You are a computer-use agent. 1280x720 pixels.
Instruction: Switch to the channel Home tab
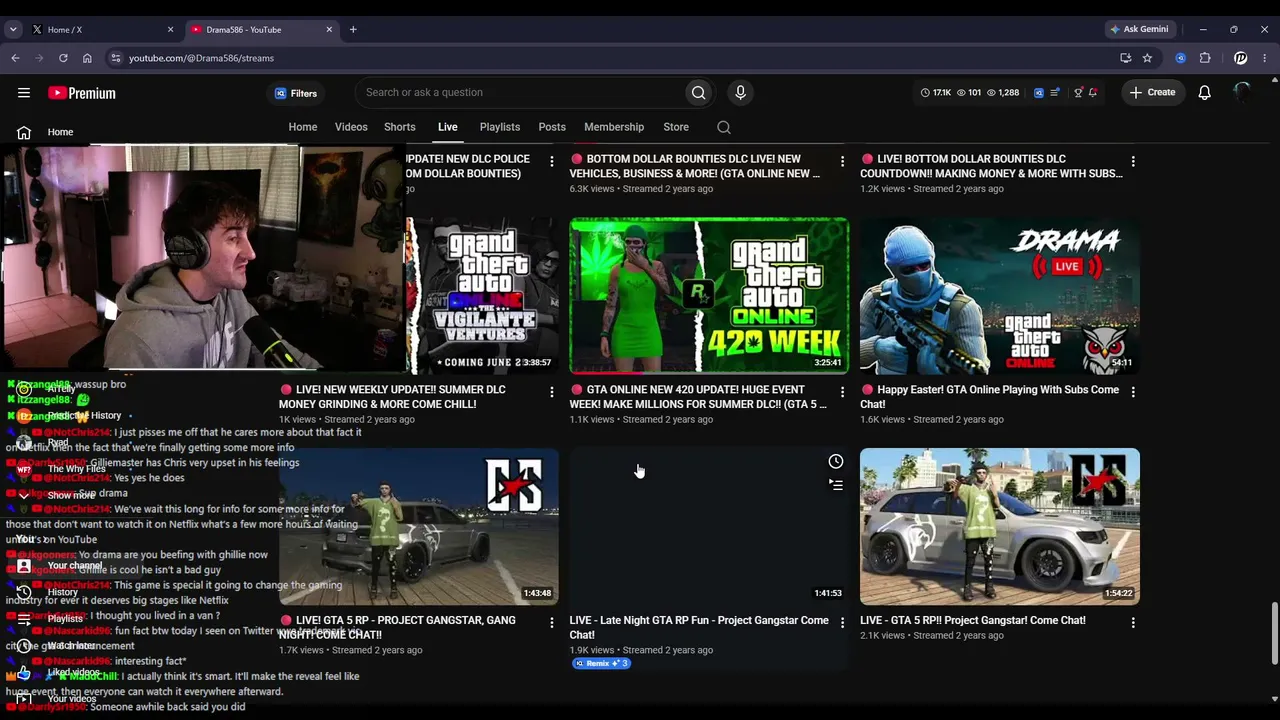303,127
